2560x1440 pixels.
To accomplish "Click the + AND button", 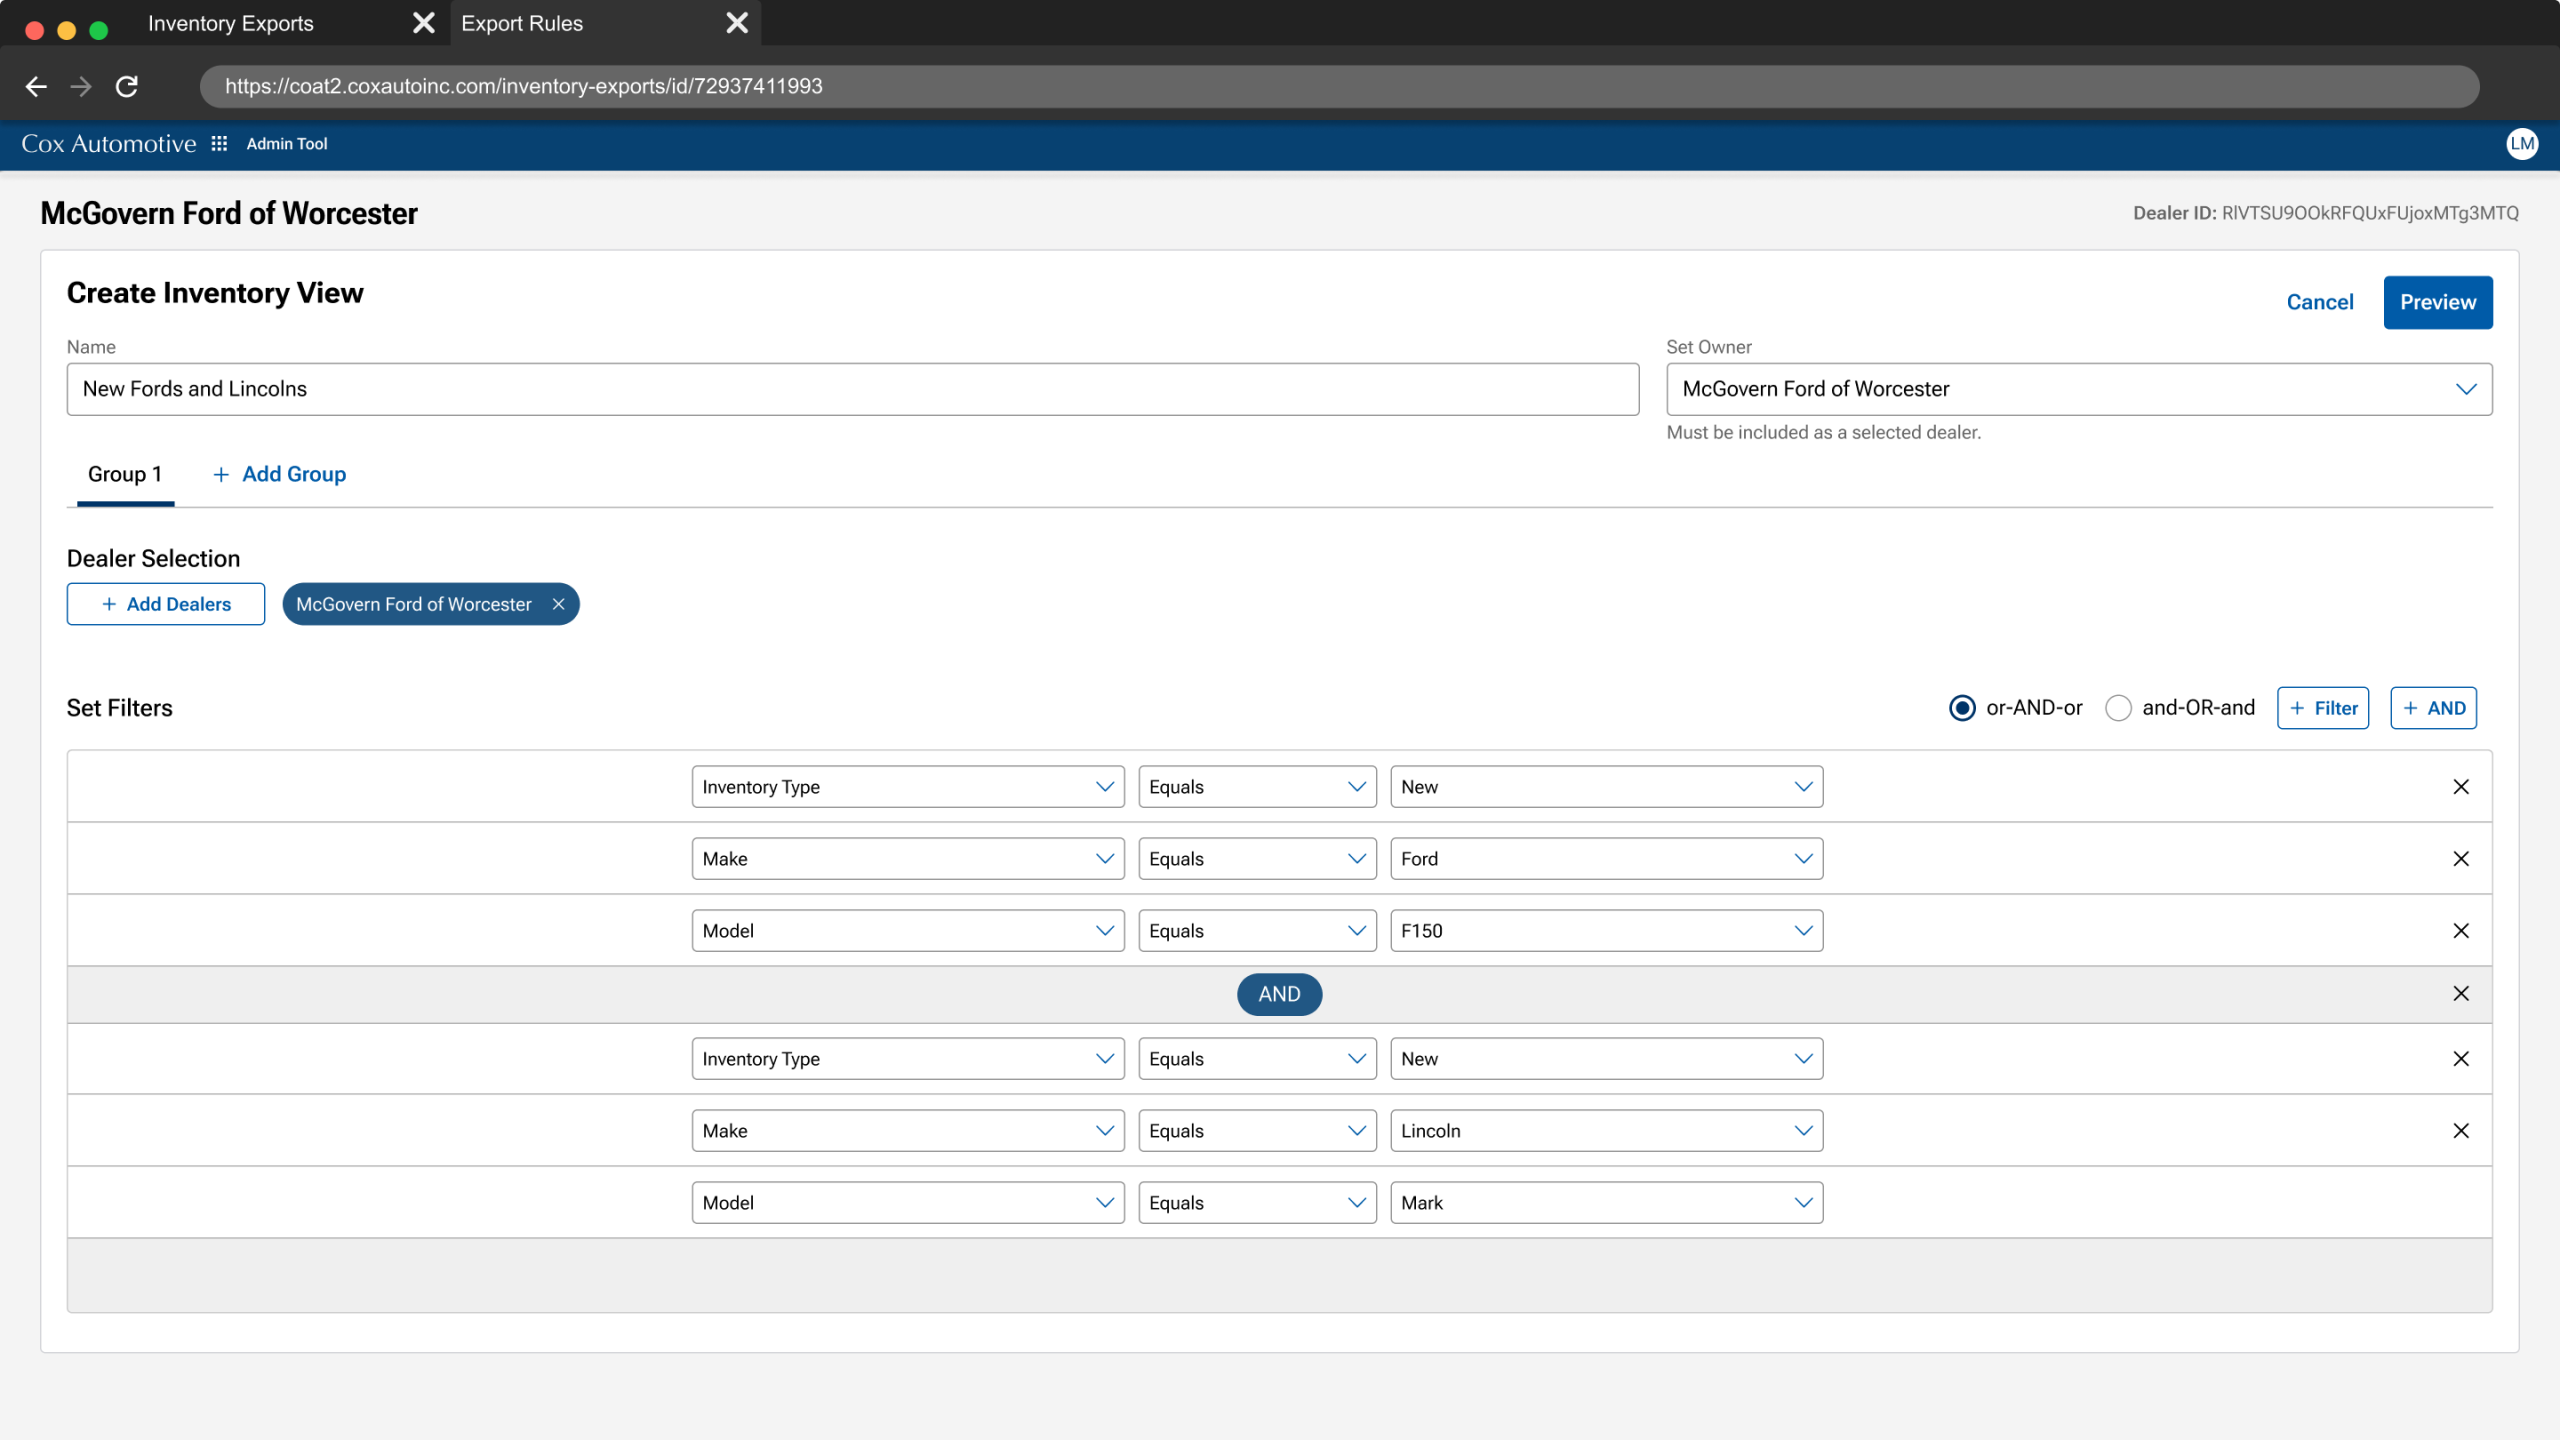I will click(2433, 708).
